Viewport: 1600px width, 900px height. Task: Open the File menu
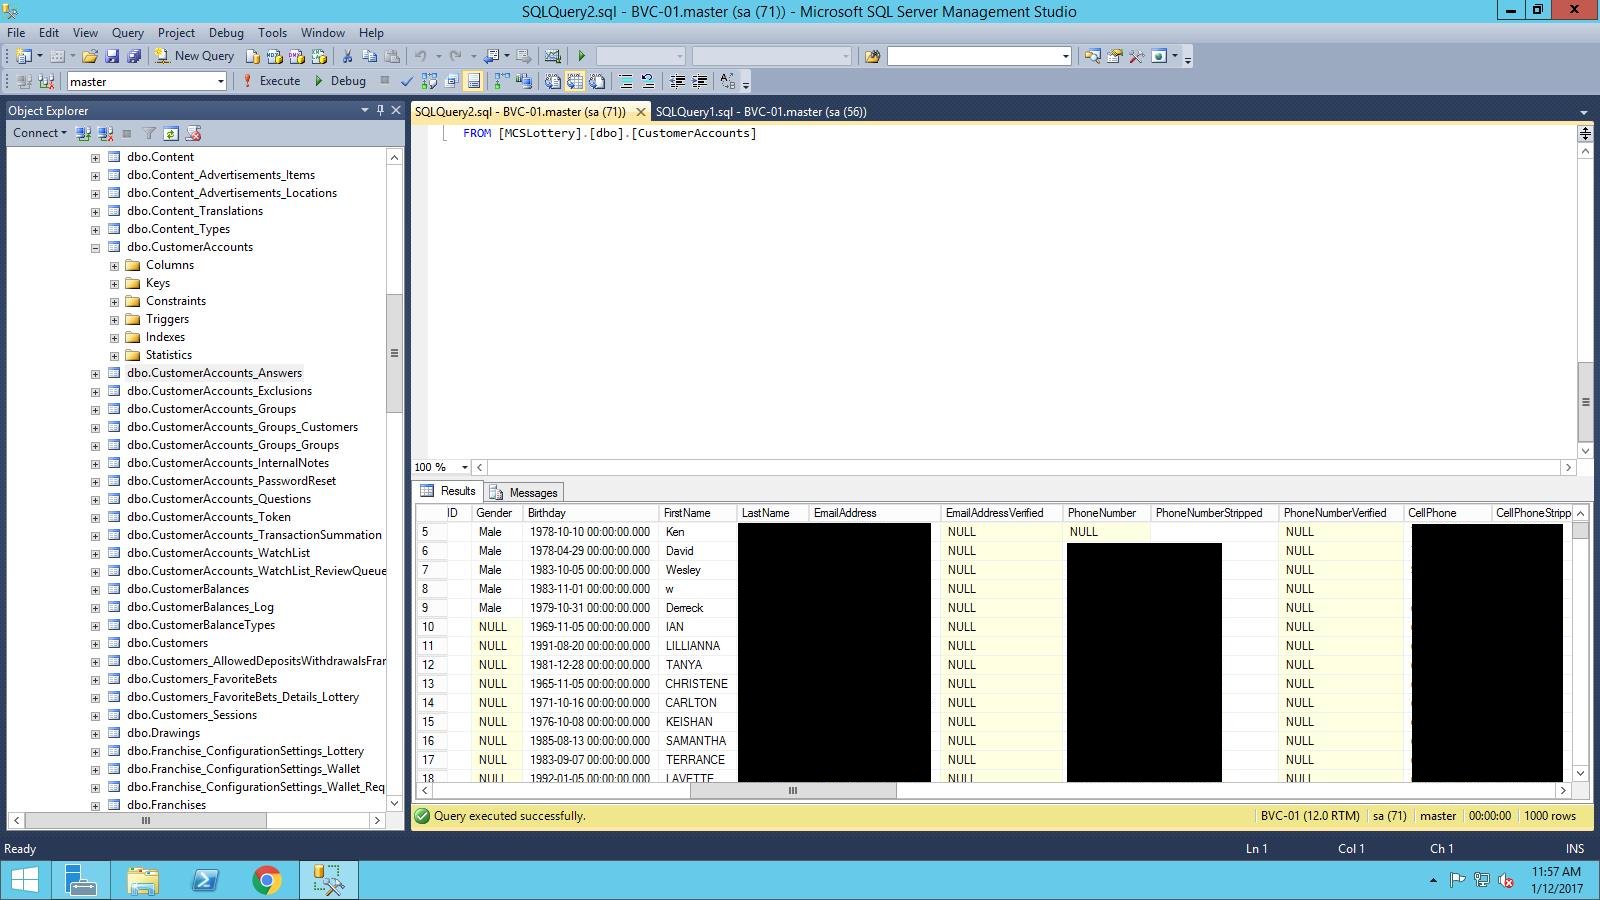coord(16,32)
